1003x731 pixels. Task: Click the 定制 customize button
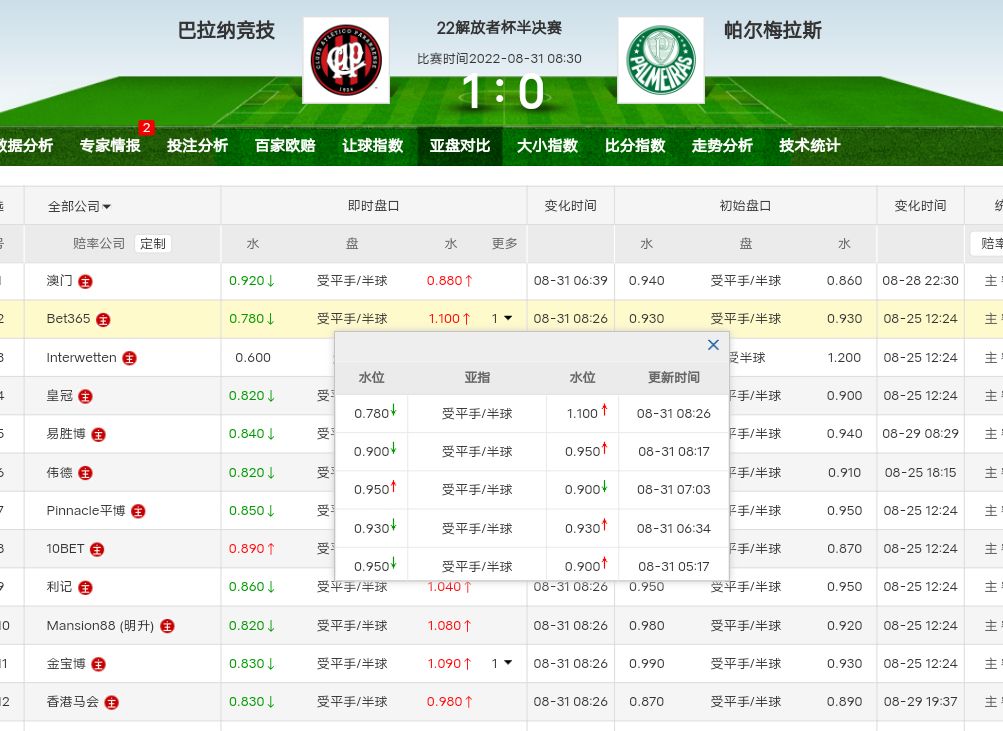[x=153, y=243]
